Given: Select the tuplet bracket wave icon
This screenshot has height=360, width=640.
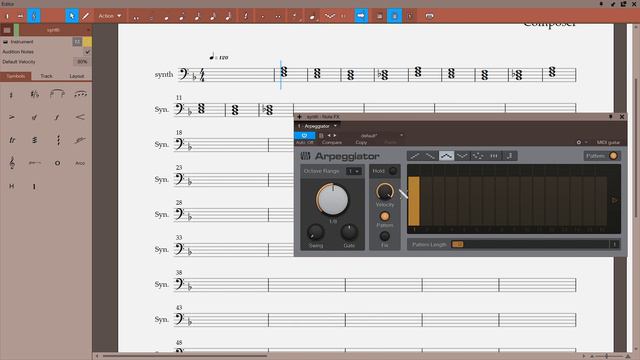Looking at the screenshot, I should [x=330, y=16].
